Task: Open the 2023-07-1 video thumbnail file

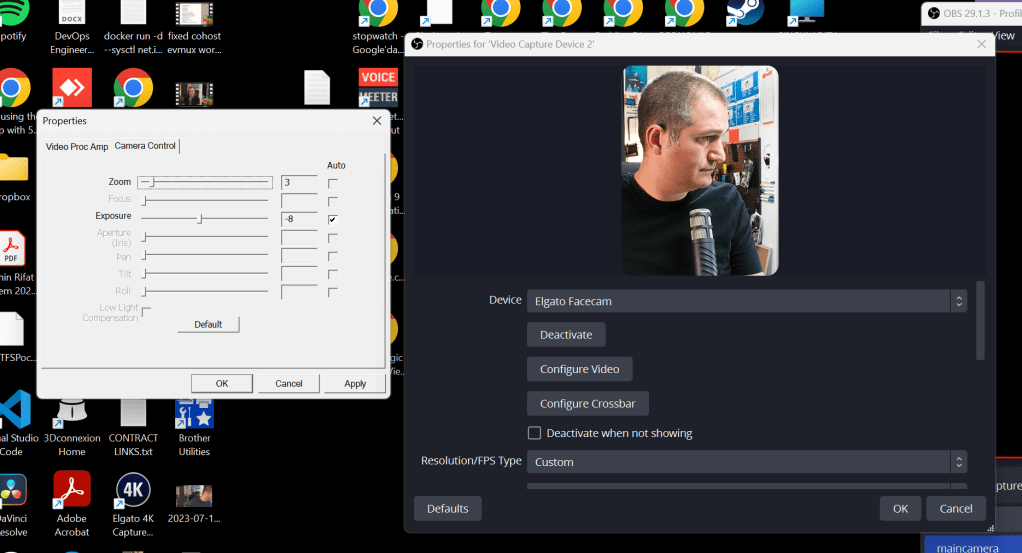Action: 194,496
